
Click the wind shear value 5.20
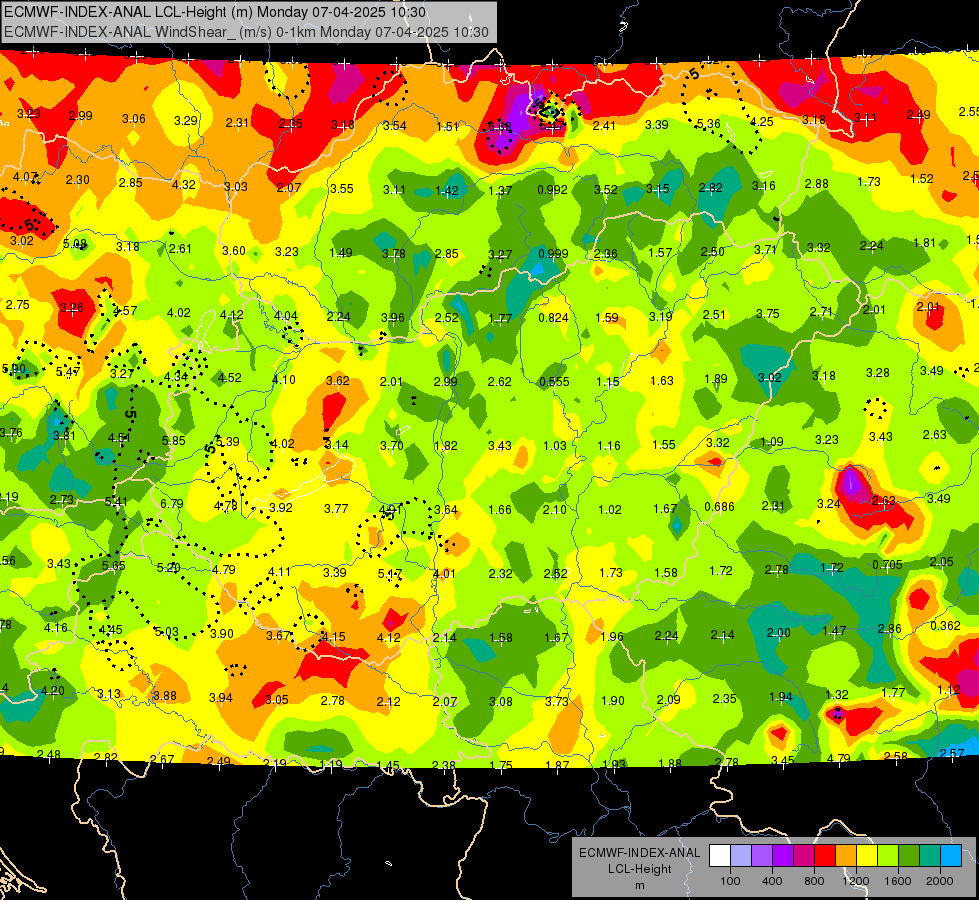pyautogui.click(x=169, y=568)
